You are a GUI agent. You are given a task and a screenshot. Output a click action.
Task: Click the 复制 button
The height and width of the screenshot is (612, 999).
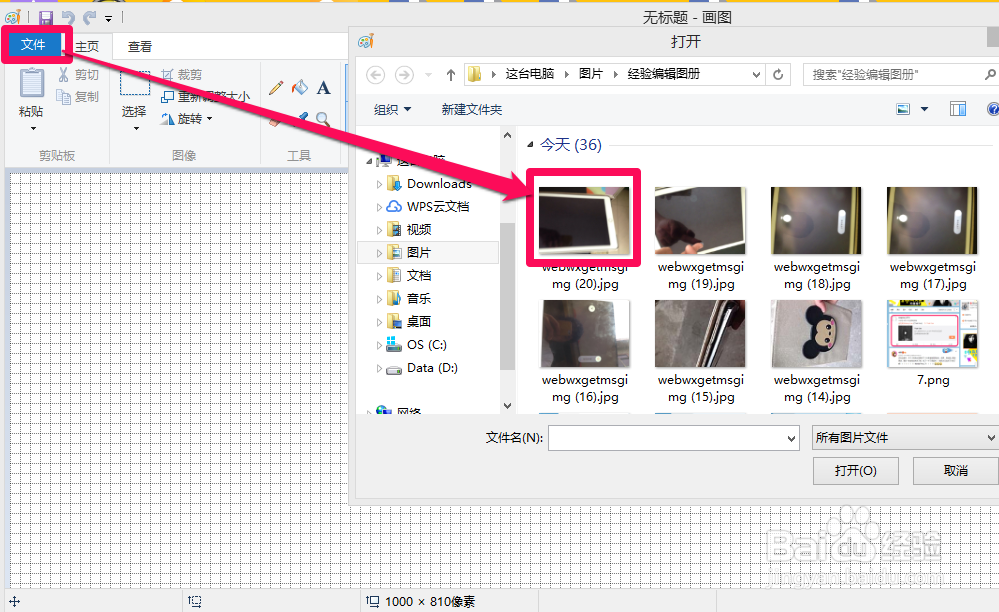point(79,96)
